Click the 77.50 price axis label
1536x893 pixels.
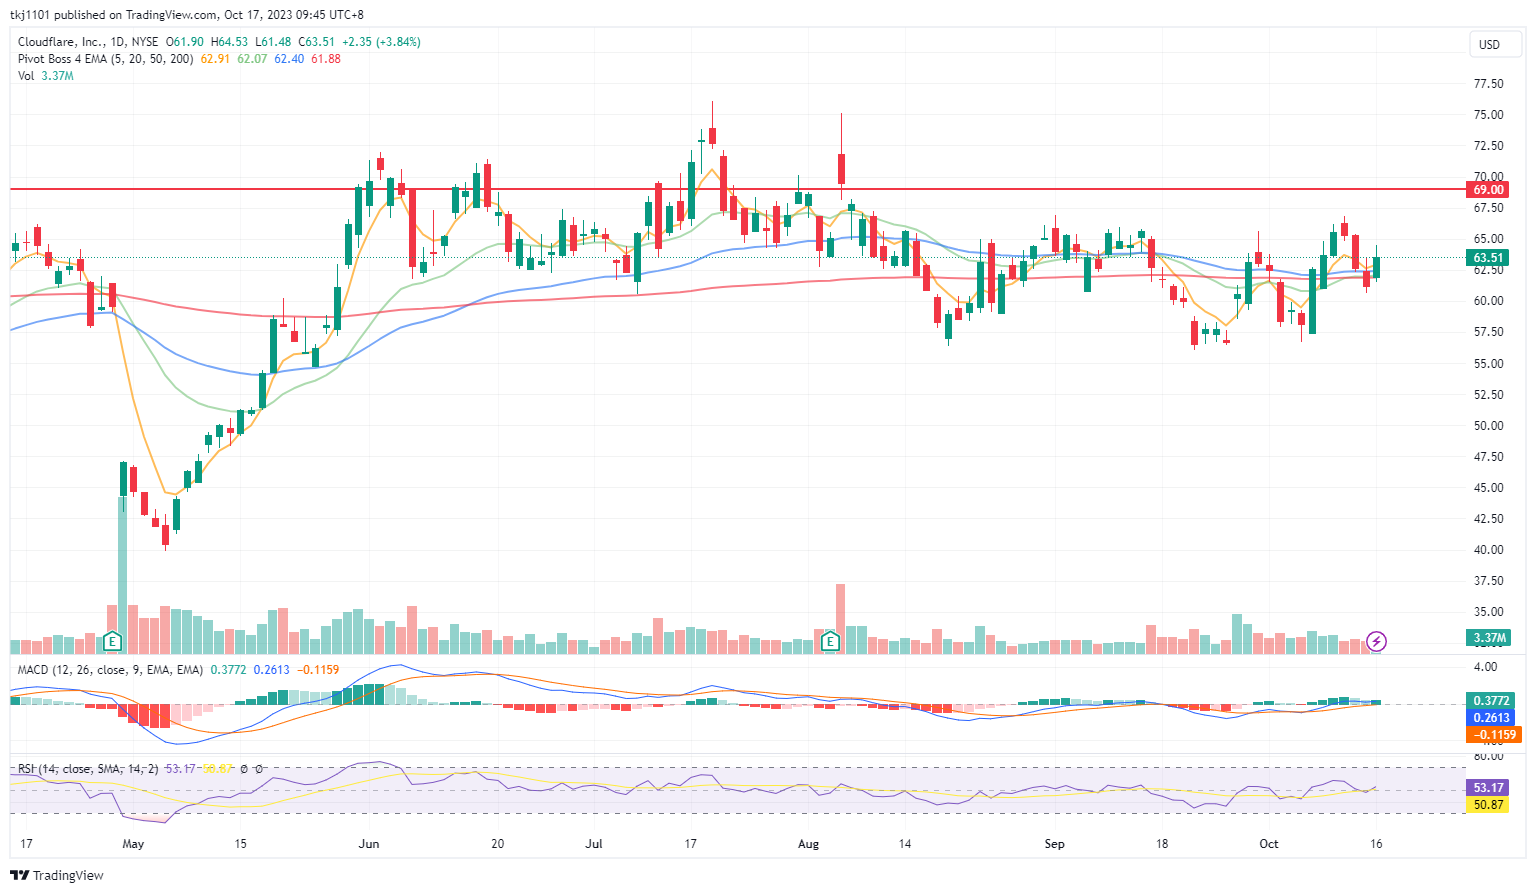pos(1488,84)
